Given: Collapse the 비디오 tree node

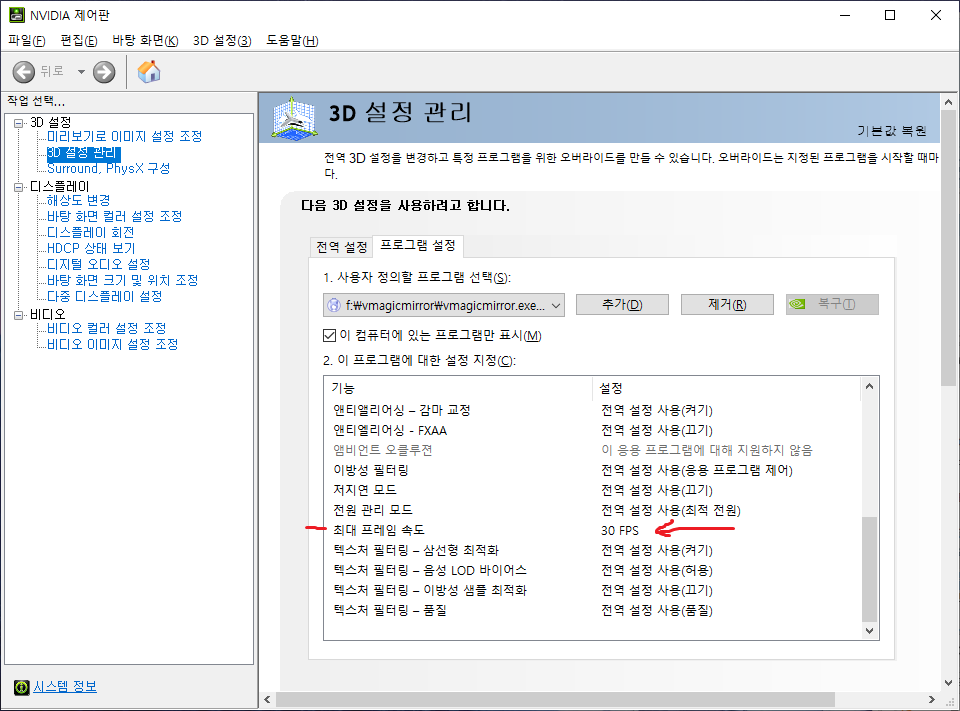Looking at the screenshot, I should [18, 315].
